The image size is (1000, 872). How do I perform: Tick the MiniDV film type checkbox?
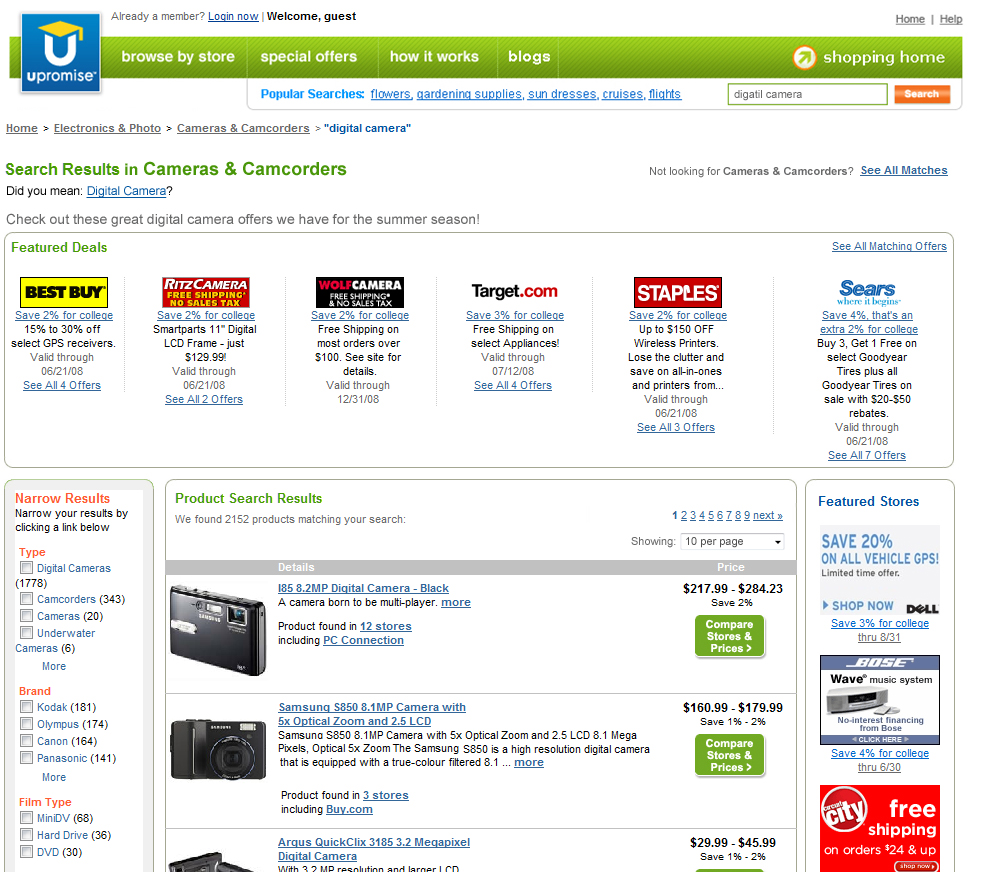[26, 818]
